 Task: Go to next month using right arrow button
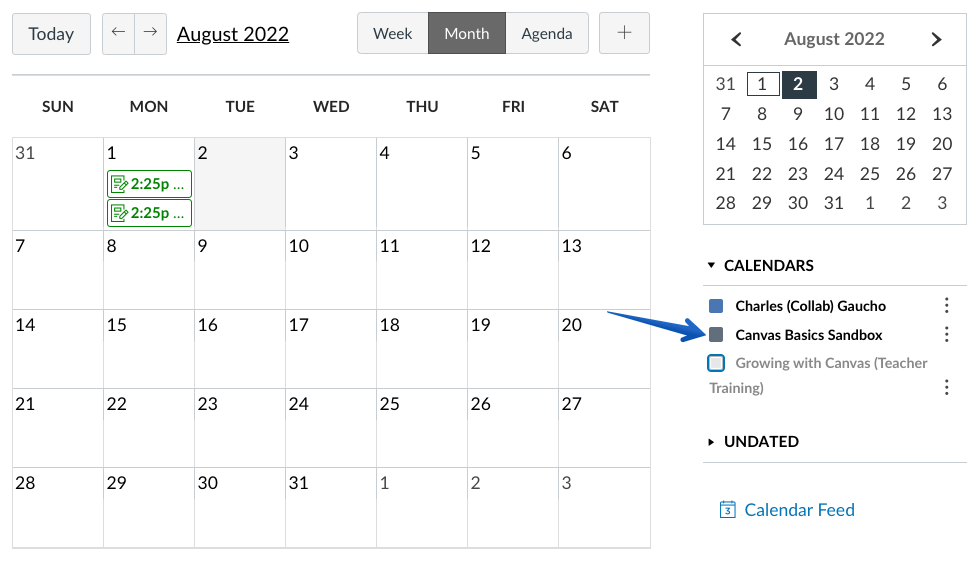(151, 34)
